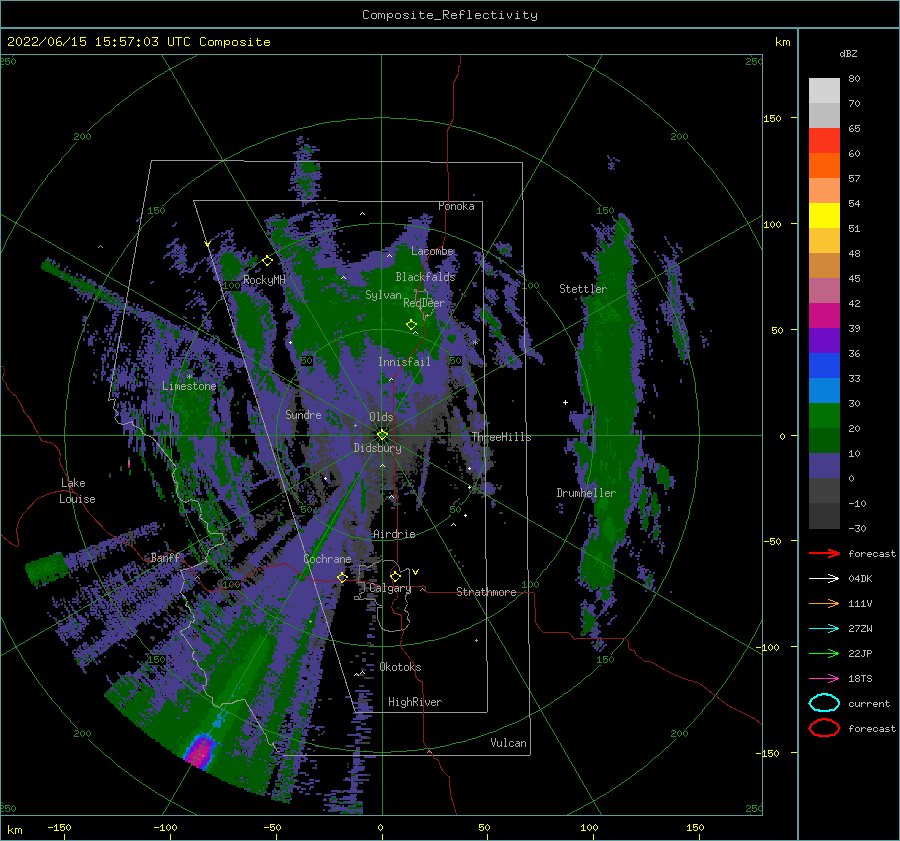Image resolution: width=900 pixels, height=841 pixels.
Task: Click the Sylvan label
Action: [383, 295]
